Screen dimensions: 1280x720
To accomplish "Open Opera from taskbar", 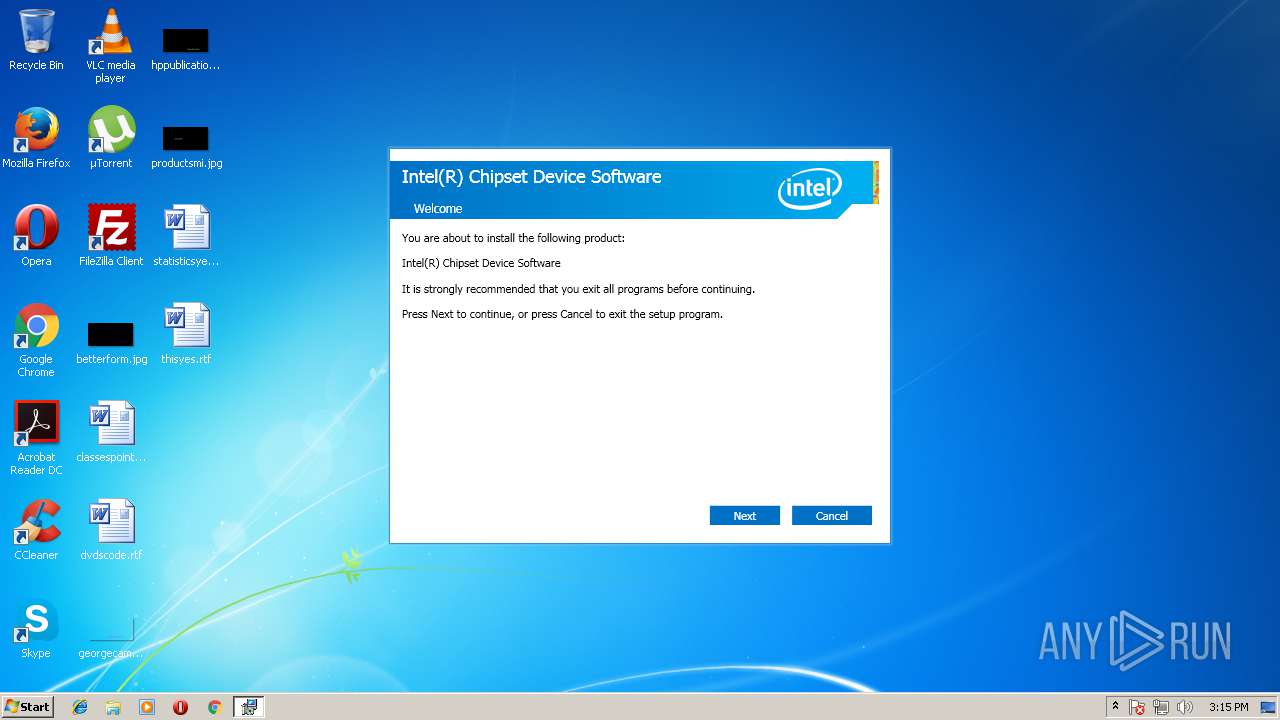I will click(181, 707).
